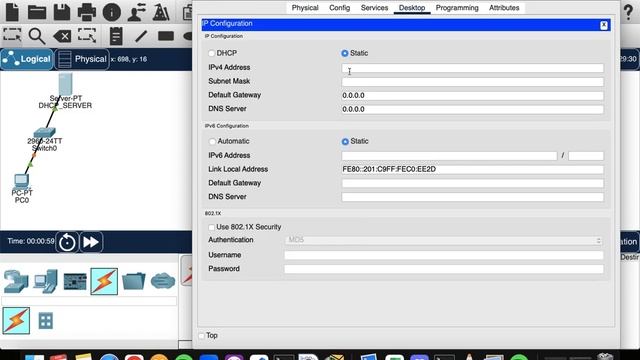Click the IPv6 DNS Server field
This screenshot has width=640, height=360.
coord(472,197)
